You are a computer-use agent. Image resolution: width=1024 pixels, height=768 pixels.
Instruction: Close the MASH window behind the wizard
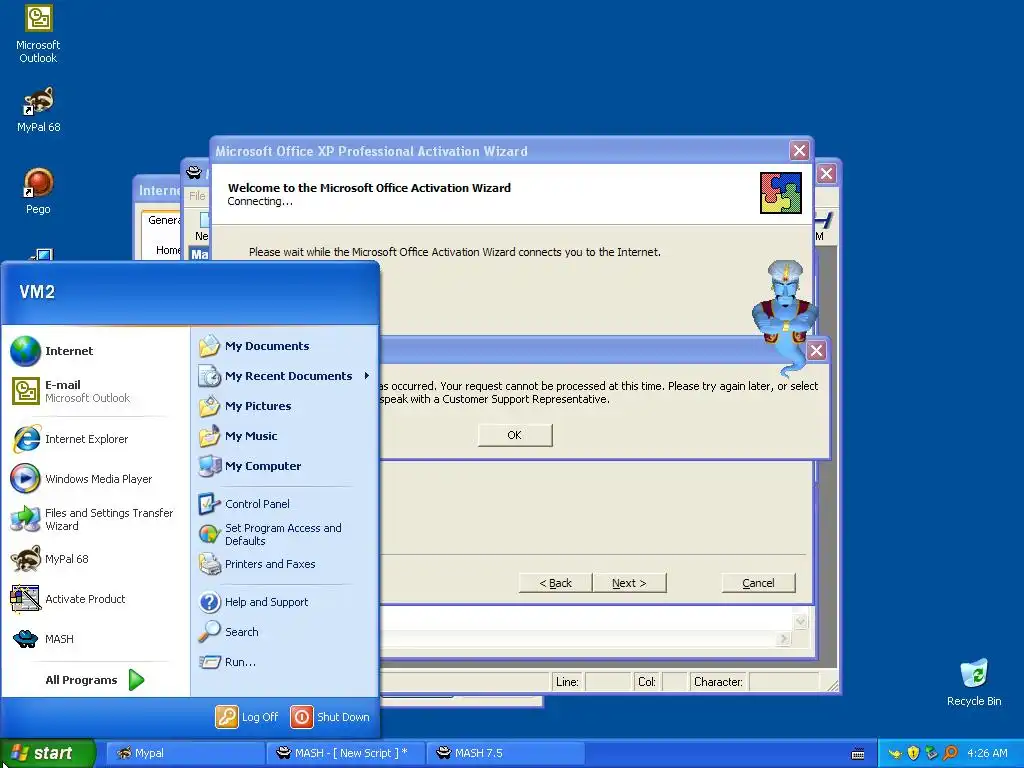[x=827, y=174]
